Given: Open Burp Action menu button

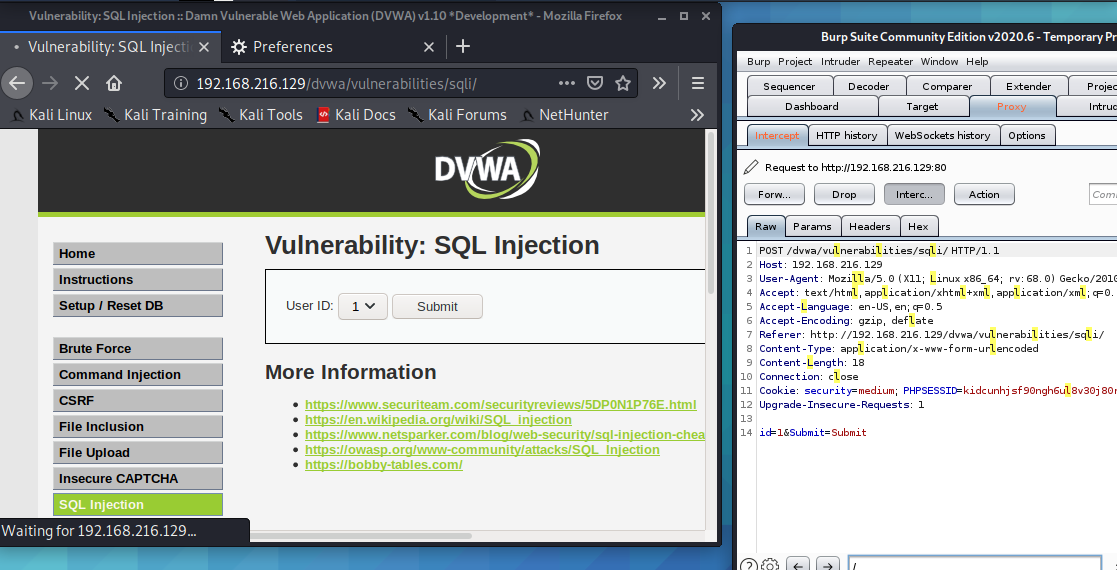Looking at the screenshot, I should point(984,195).
